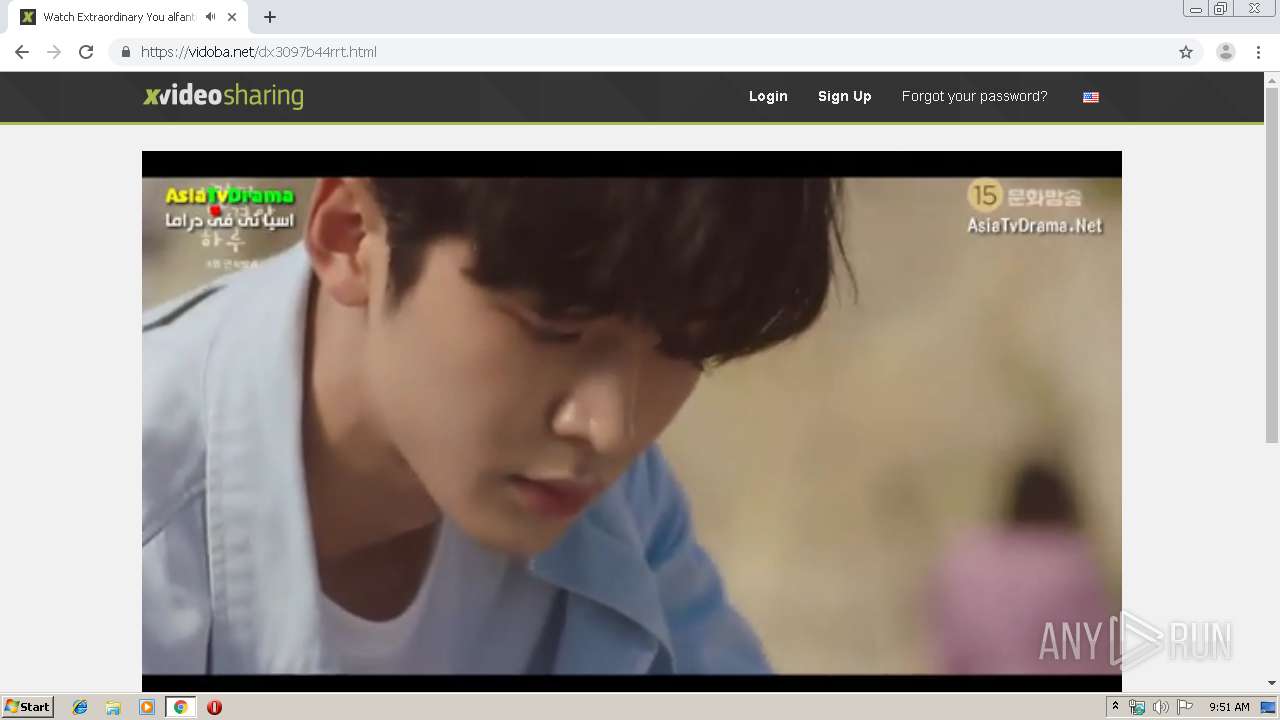Open the network tray icon
The image size is (1280, 720).
coord(1137,707)
